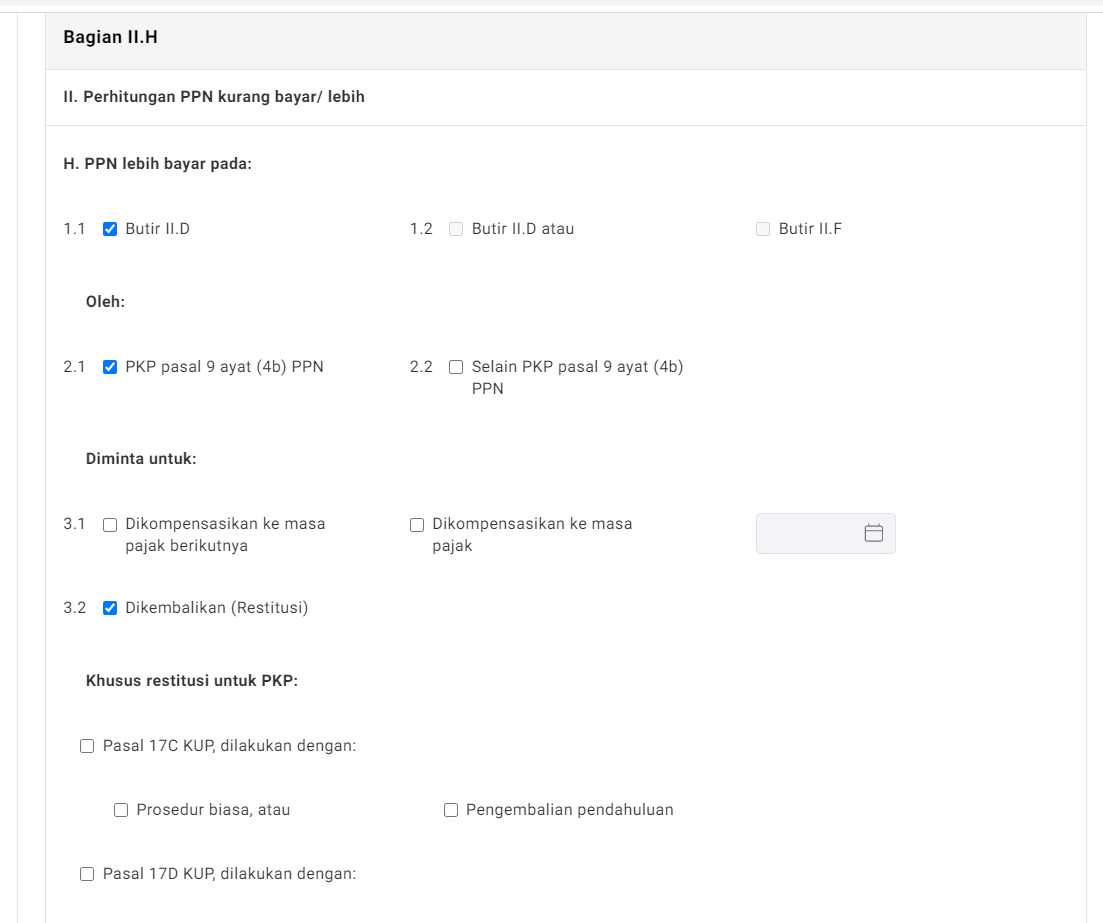Uncheck 'PKP pasal 9 ayat (4b) PPN' box
1103x923 pixels.
pos(110,367)
